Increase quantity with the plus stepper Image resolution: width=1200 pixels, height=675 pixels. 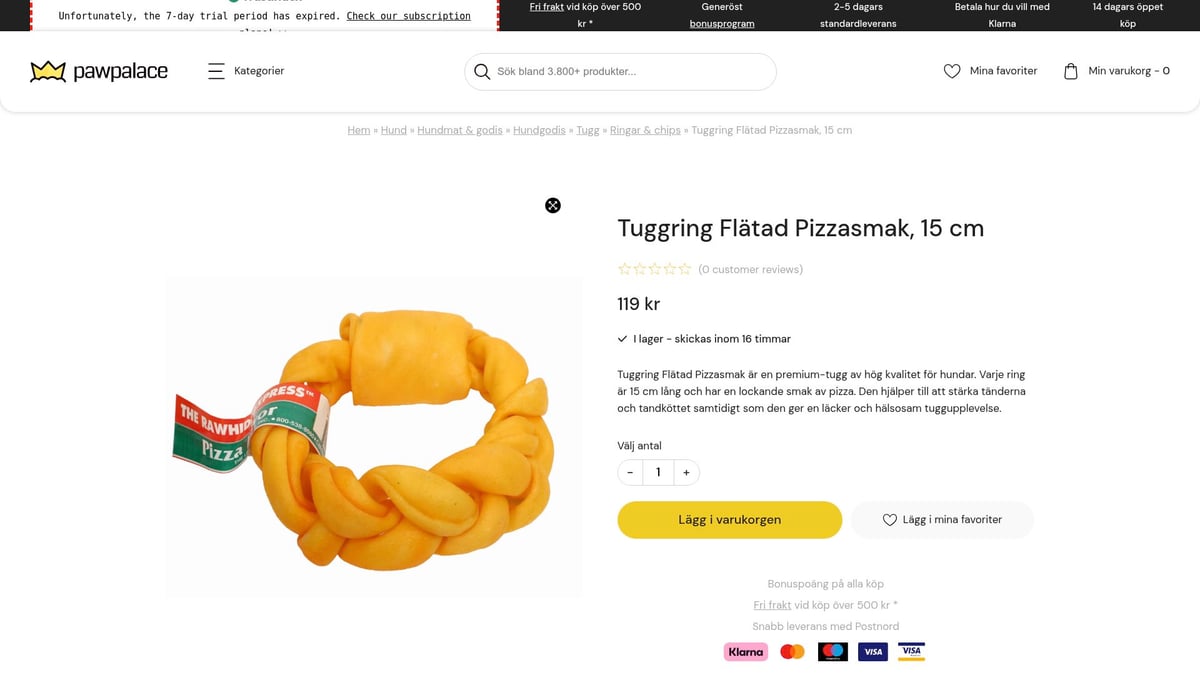(x=686, y=472)
